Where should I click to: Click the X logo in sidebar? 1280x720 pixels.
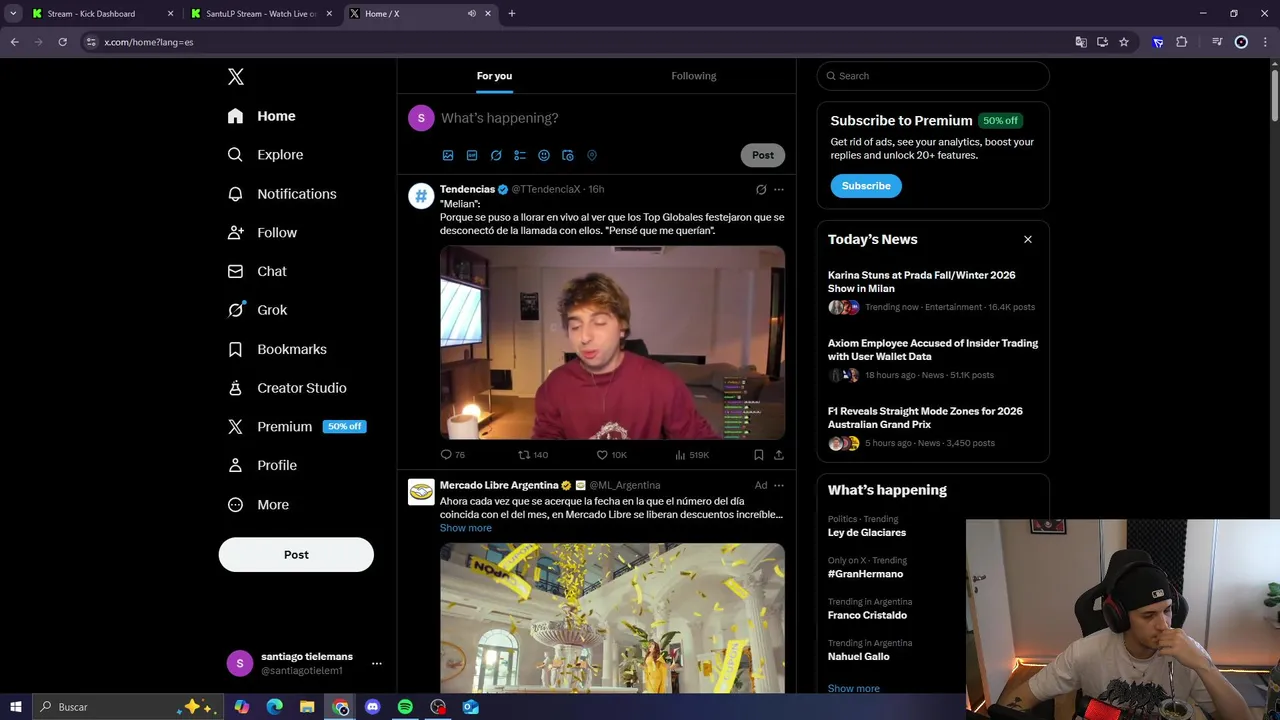[235, 77]
